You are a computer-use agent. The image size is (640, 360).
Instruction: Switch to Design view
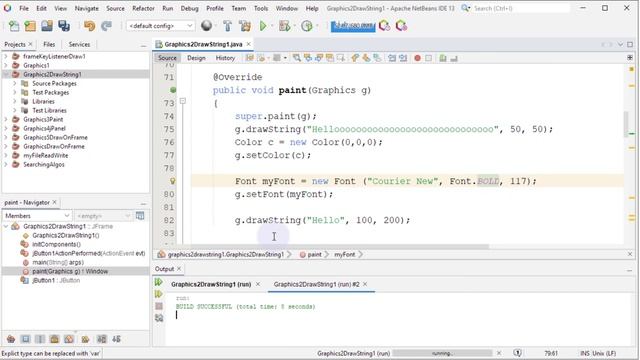coord(196,58)
